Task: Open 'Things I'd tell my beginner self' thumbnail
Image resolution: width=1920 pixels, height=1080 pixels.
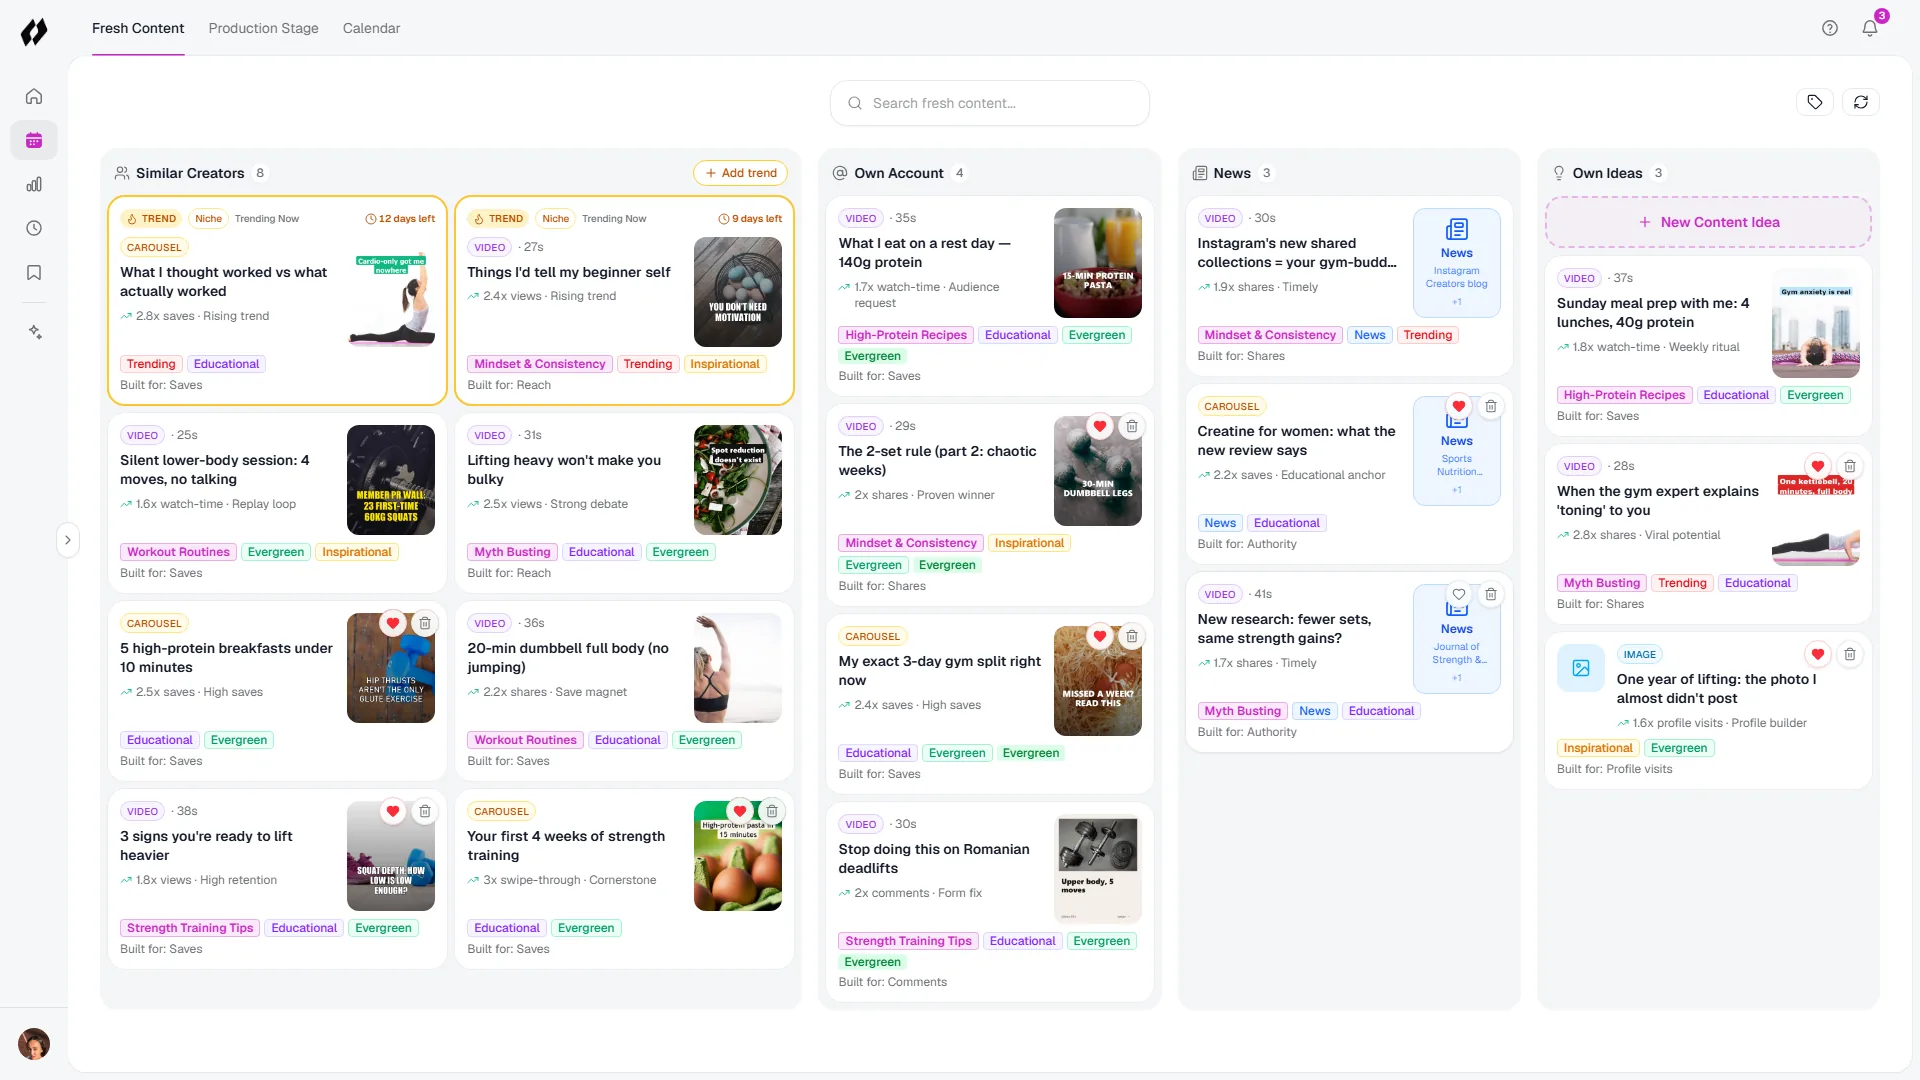Action: pyautogui.click(x=738, y=292)
